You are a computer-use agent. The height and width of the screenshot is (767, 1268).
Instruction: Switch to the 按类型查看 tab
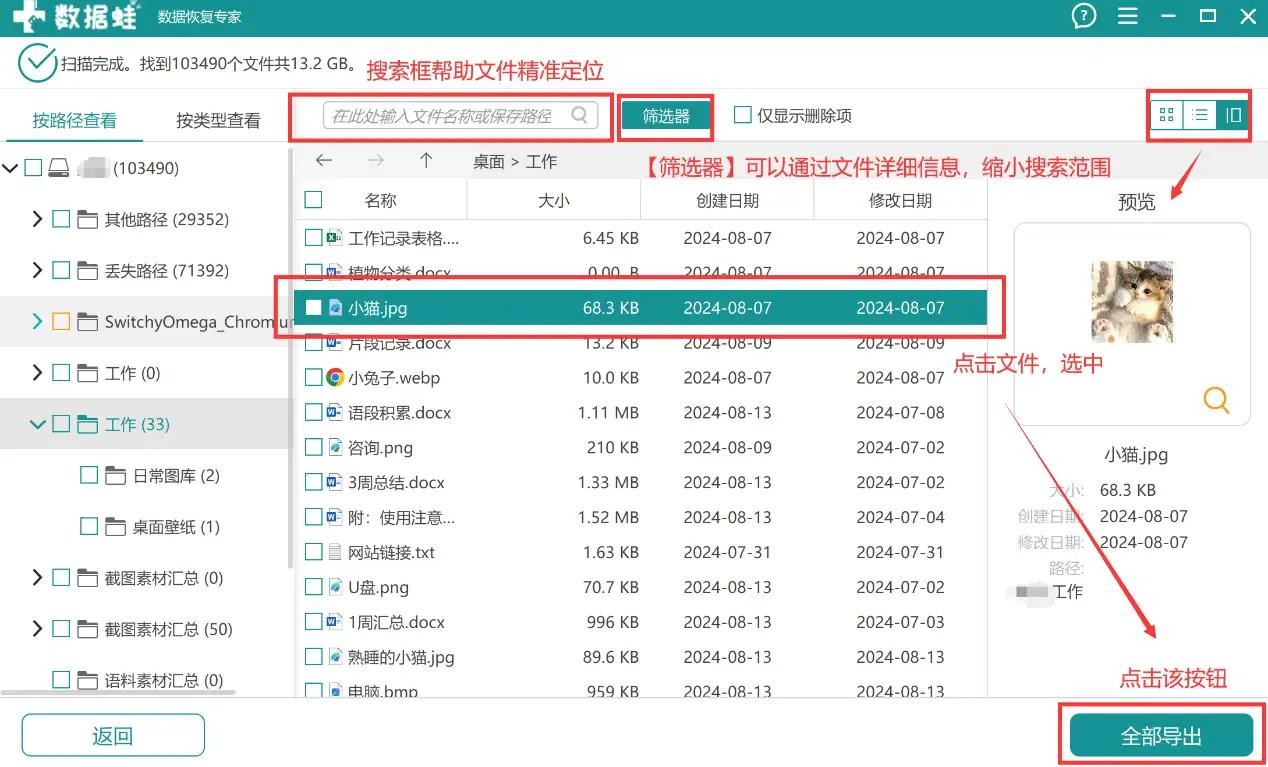pyautogui.click(x=218, y=120)
